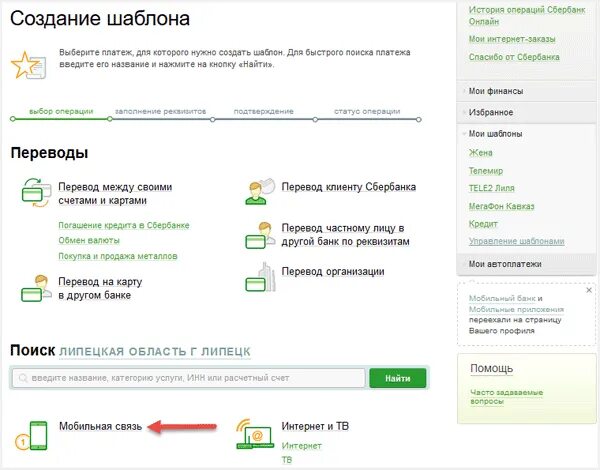Click the icon for 'Перевод частному лицу в другой банк'
The image size is (600, 470).
click(260, 235)
